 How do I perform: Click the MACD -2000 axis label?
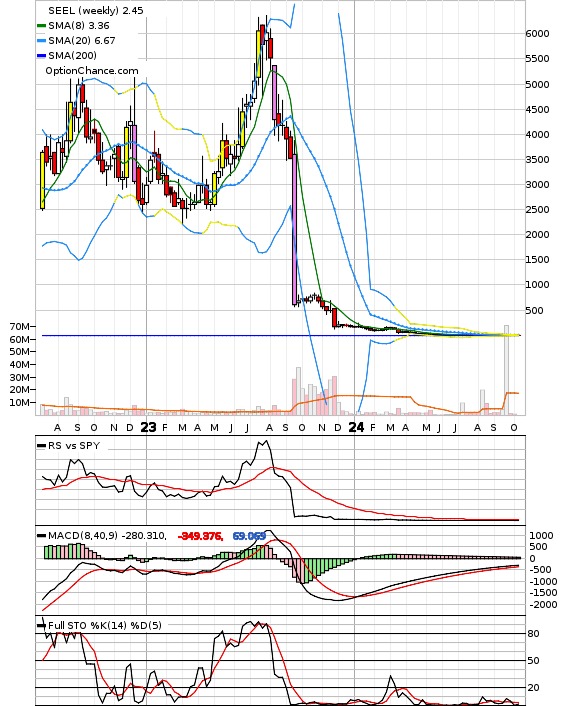tap(543, 605)
